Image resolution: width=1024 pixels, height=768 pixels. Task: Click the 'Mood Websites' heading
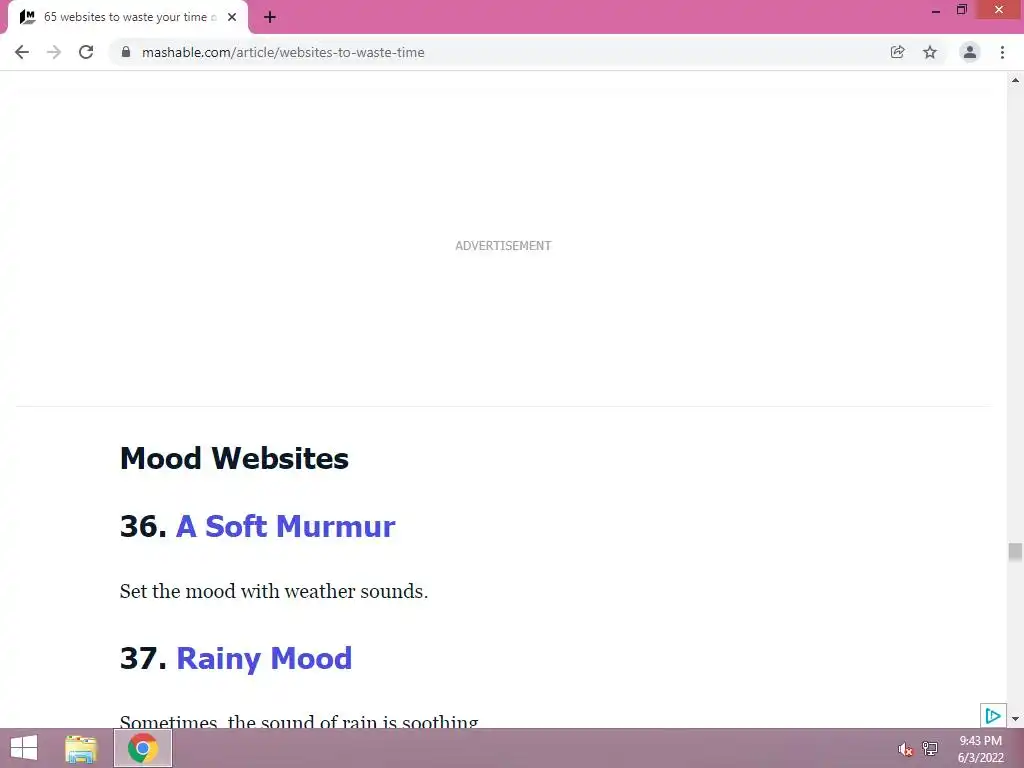[234, 458]
